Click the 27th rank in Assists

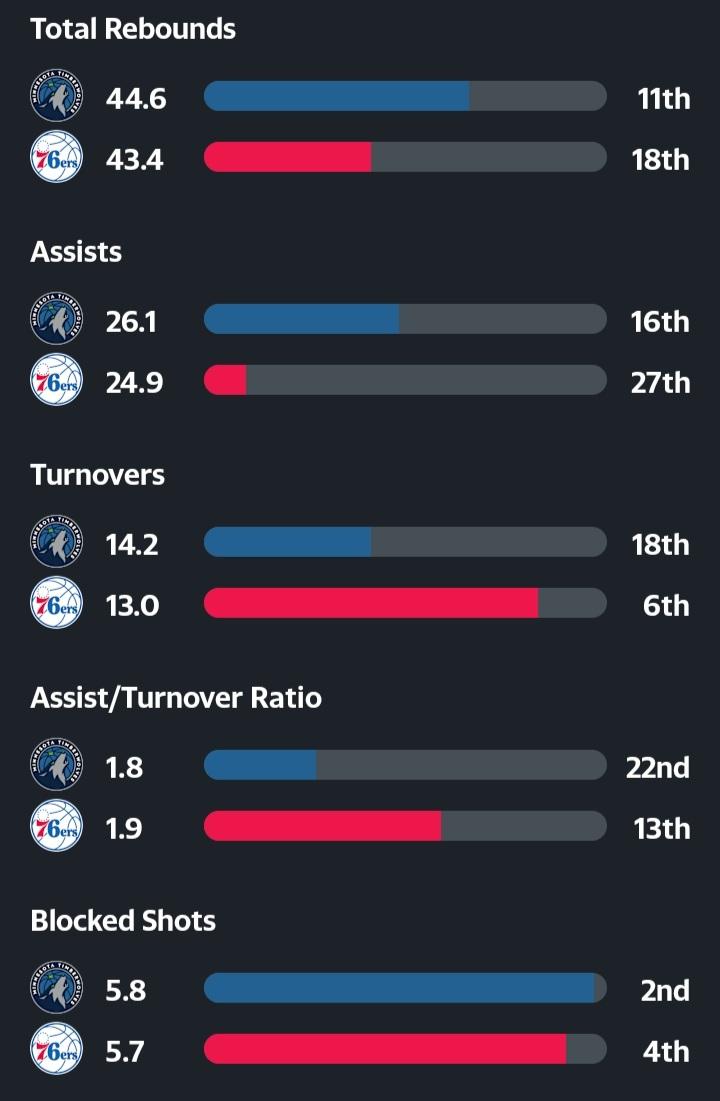pos(660,382)
